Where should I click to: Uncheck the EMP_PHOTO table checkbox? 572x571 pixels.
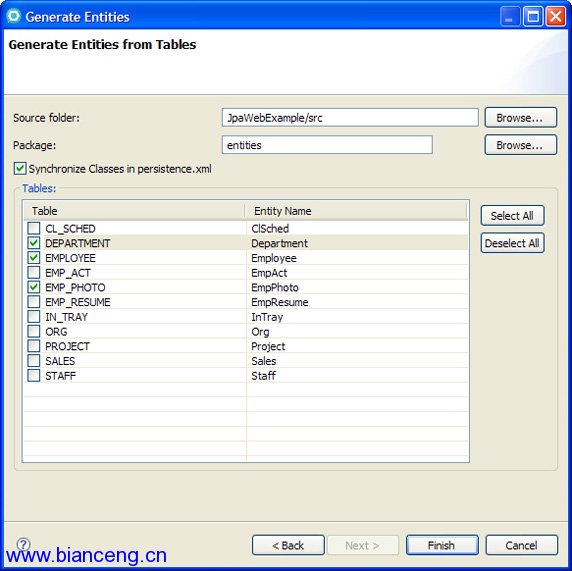coord(34,287)
